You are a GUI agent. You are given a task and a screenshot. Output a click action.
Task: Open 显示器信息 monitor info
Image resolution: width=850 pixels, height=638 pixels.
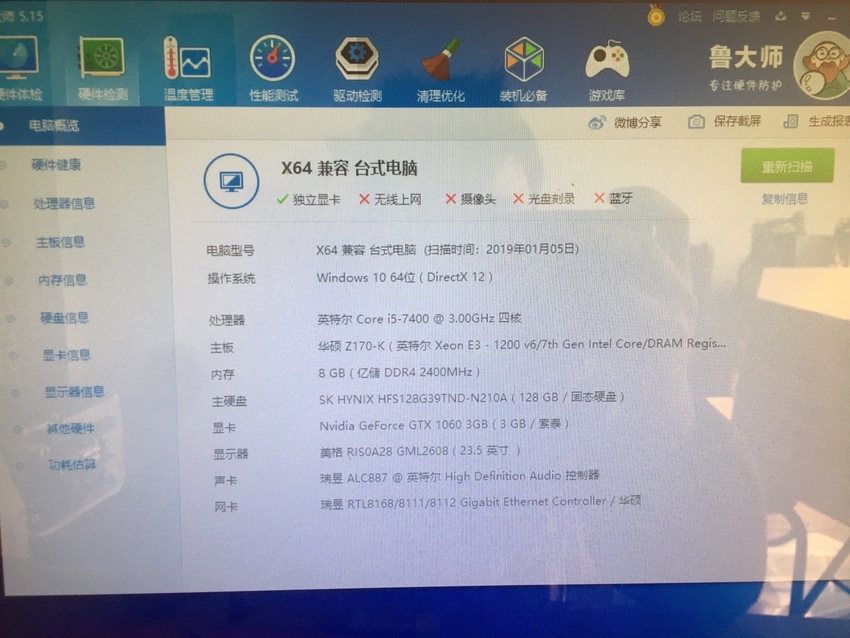[74, 392]
